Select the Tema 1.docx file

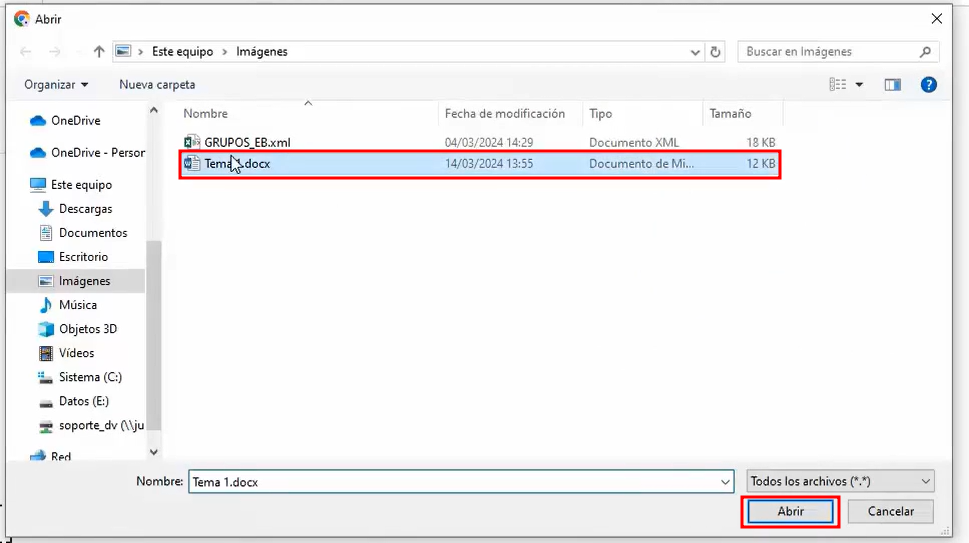pyautogui.click(x=237, y=164)
